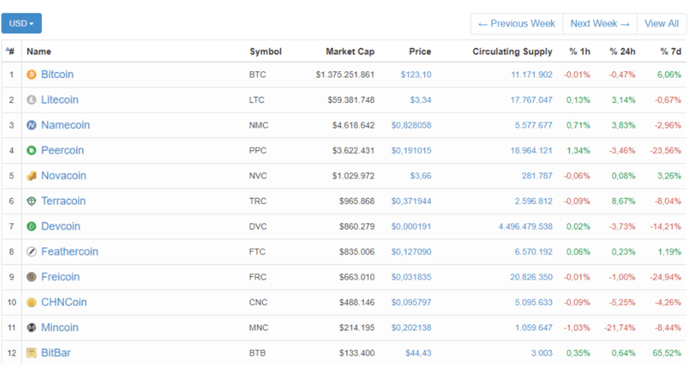The width and height of the screenshot is (696, 365).
Task: Click Peercoin price $0,191015
Action: 411,151
